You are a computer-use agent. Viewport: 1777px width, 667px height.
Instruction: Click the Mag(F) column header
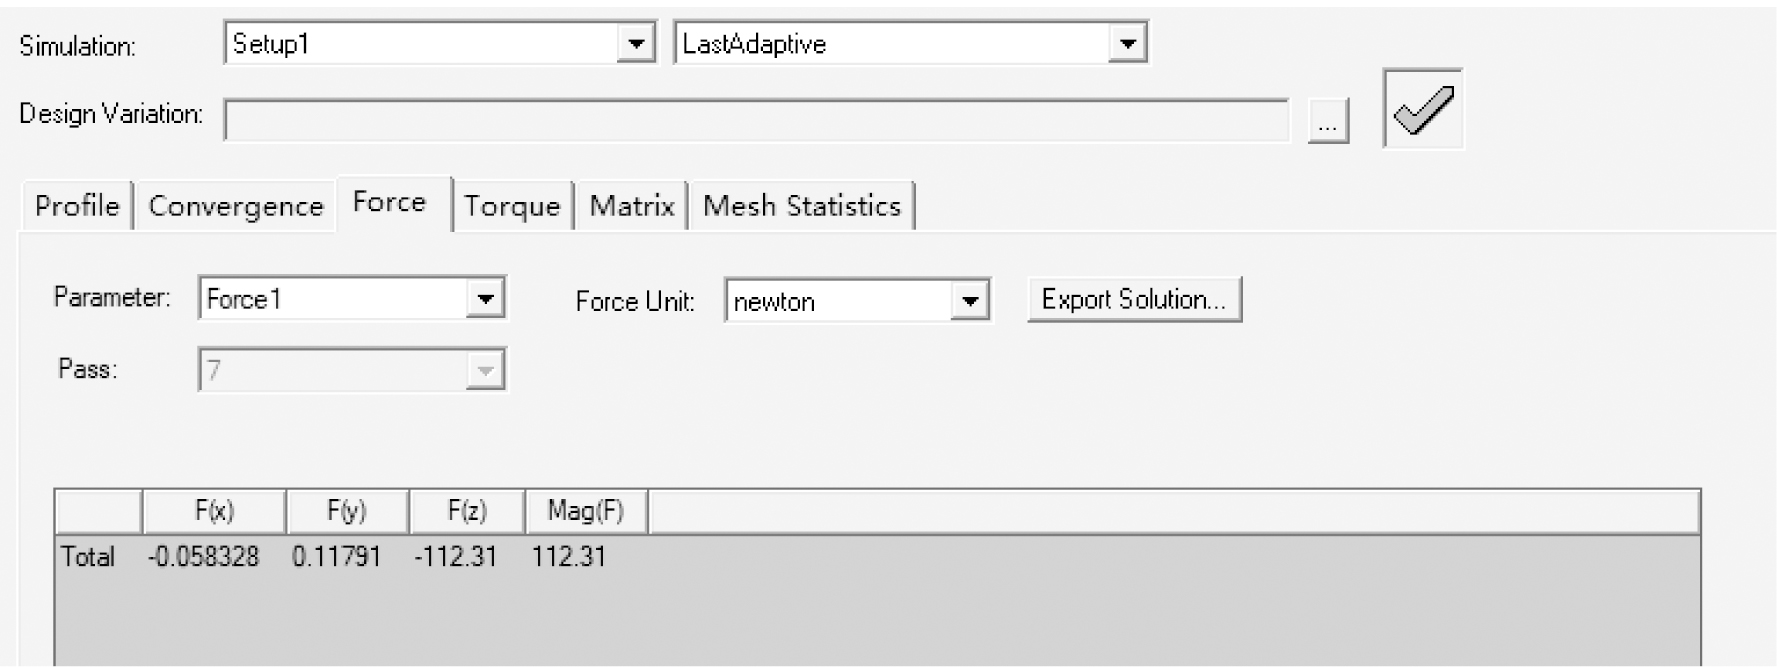tap(586, 512)
